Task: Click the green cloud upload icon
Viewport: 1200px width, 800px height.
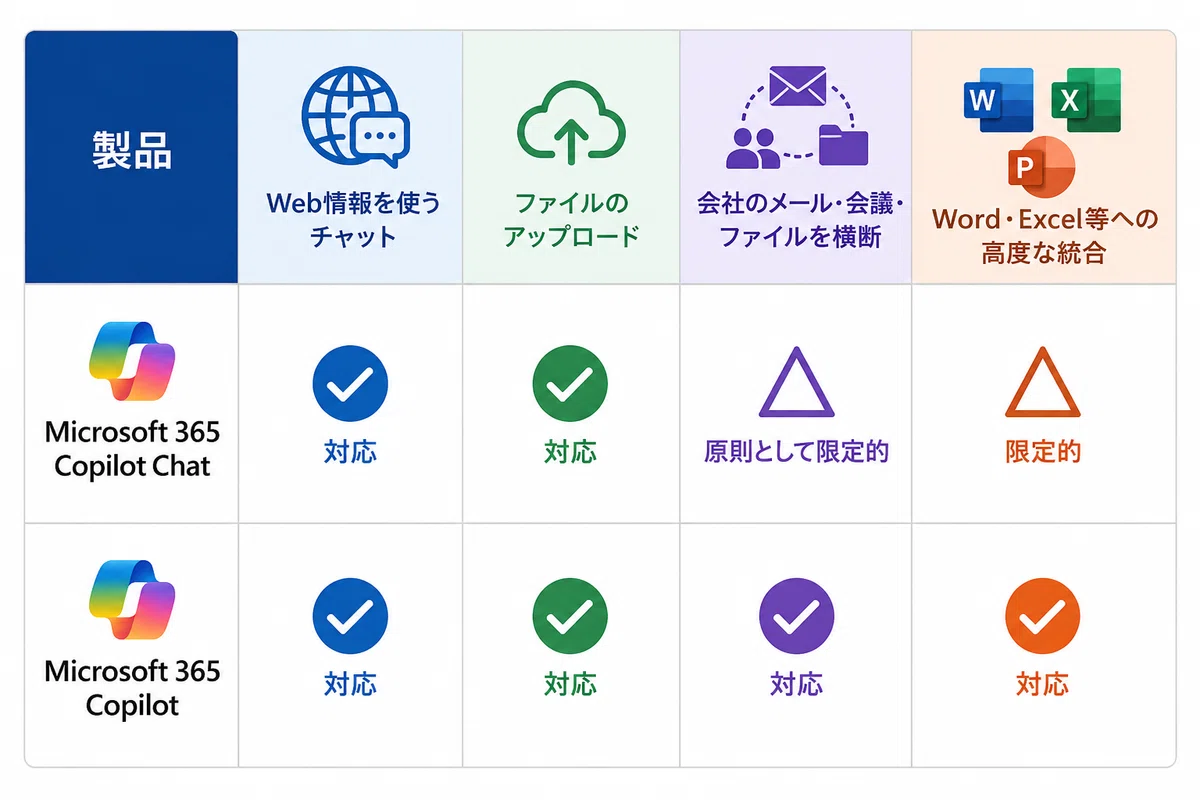Action: pos(571,122)
